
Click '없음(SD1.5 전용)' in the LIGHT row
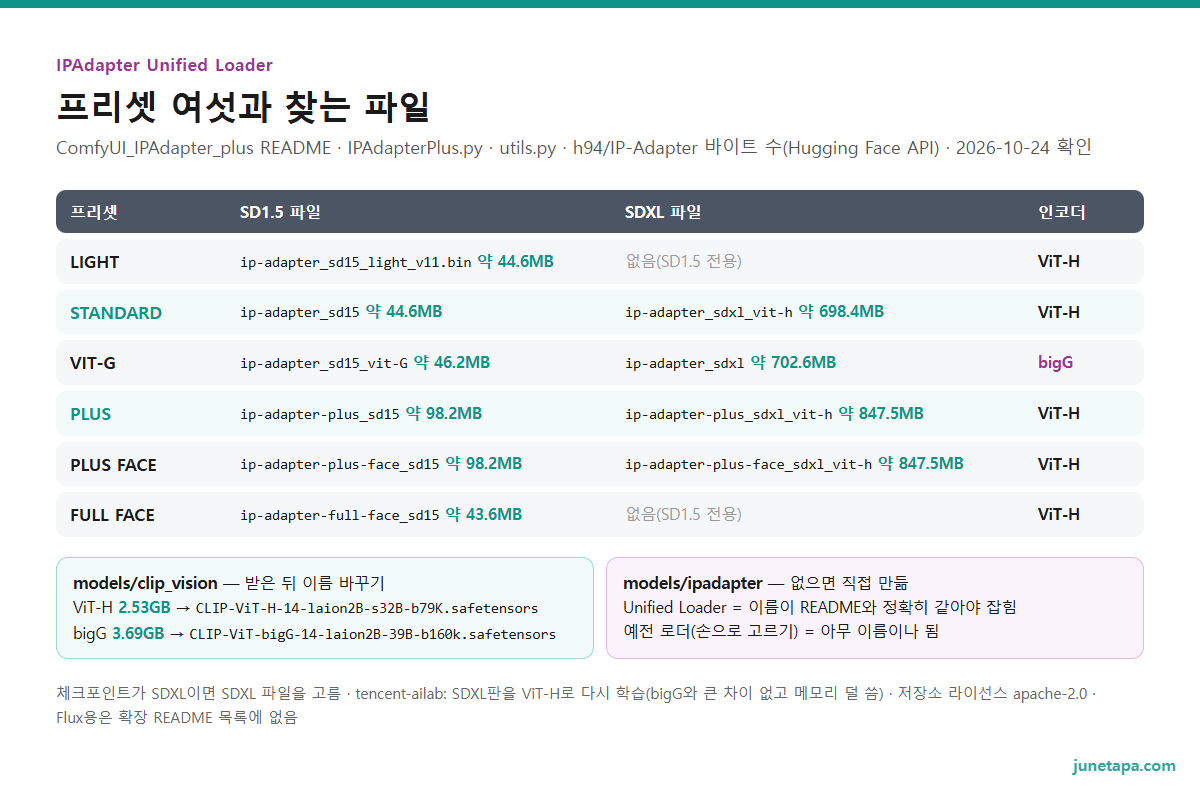click(x=683, y=262)
